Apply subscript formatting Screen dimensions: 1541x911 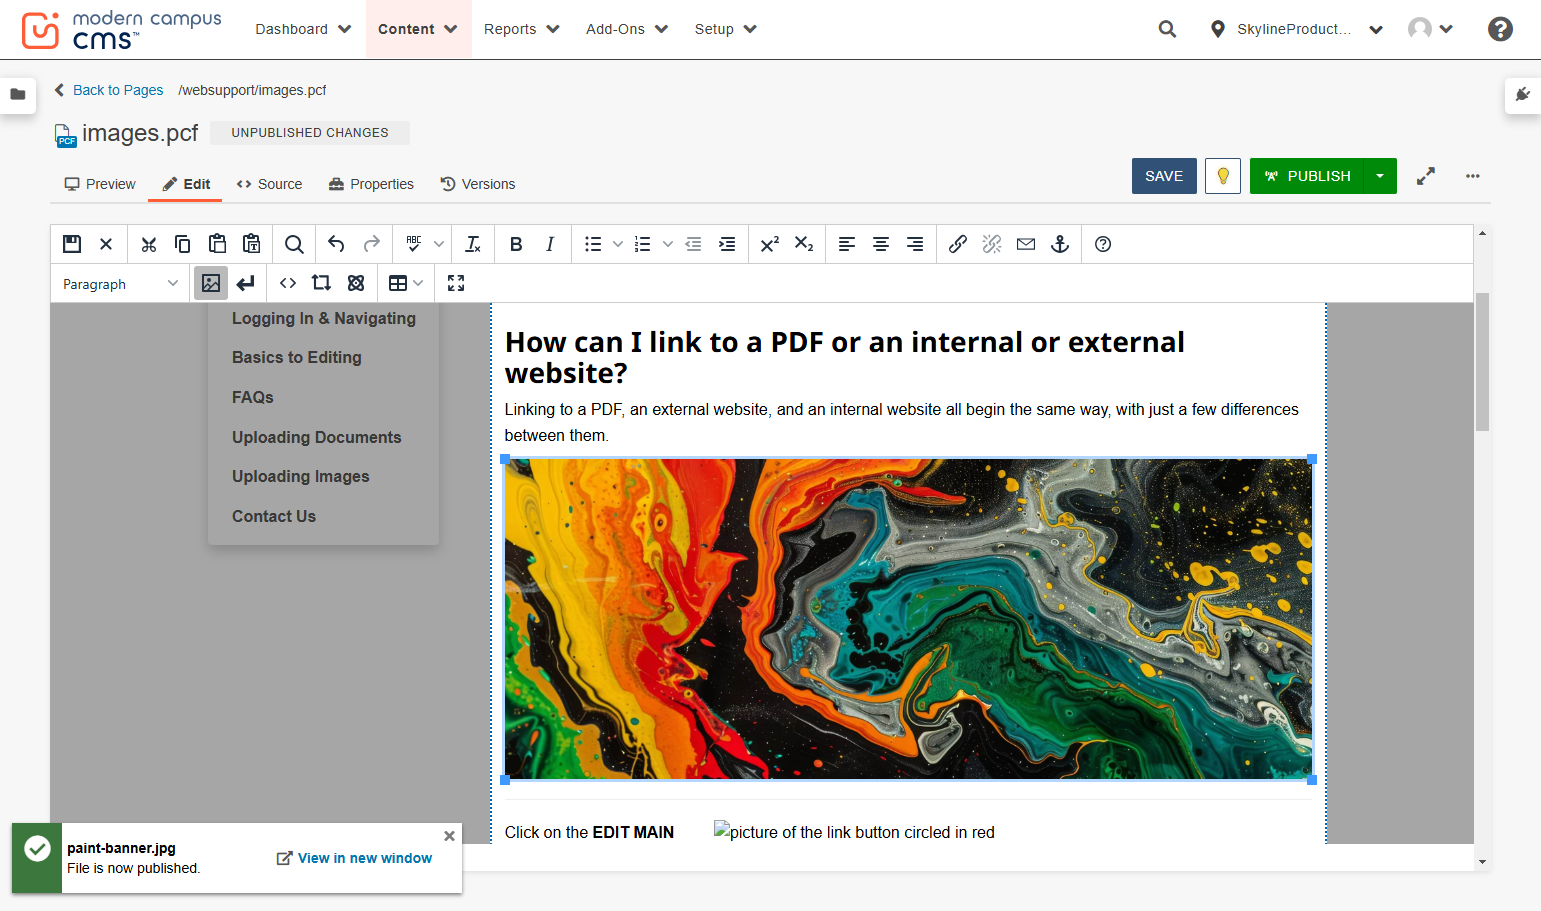[x=804, y=244]
